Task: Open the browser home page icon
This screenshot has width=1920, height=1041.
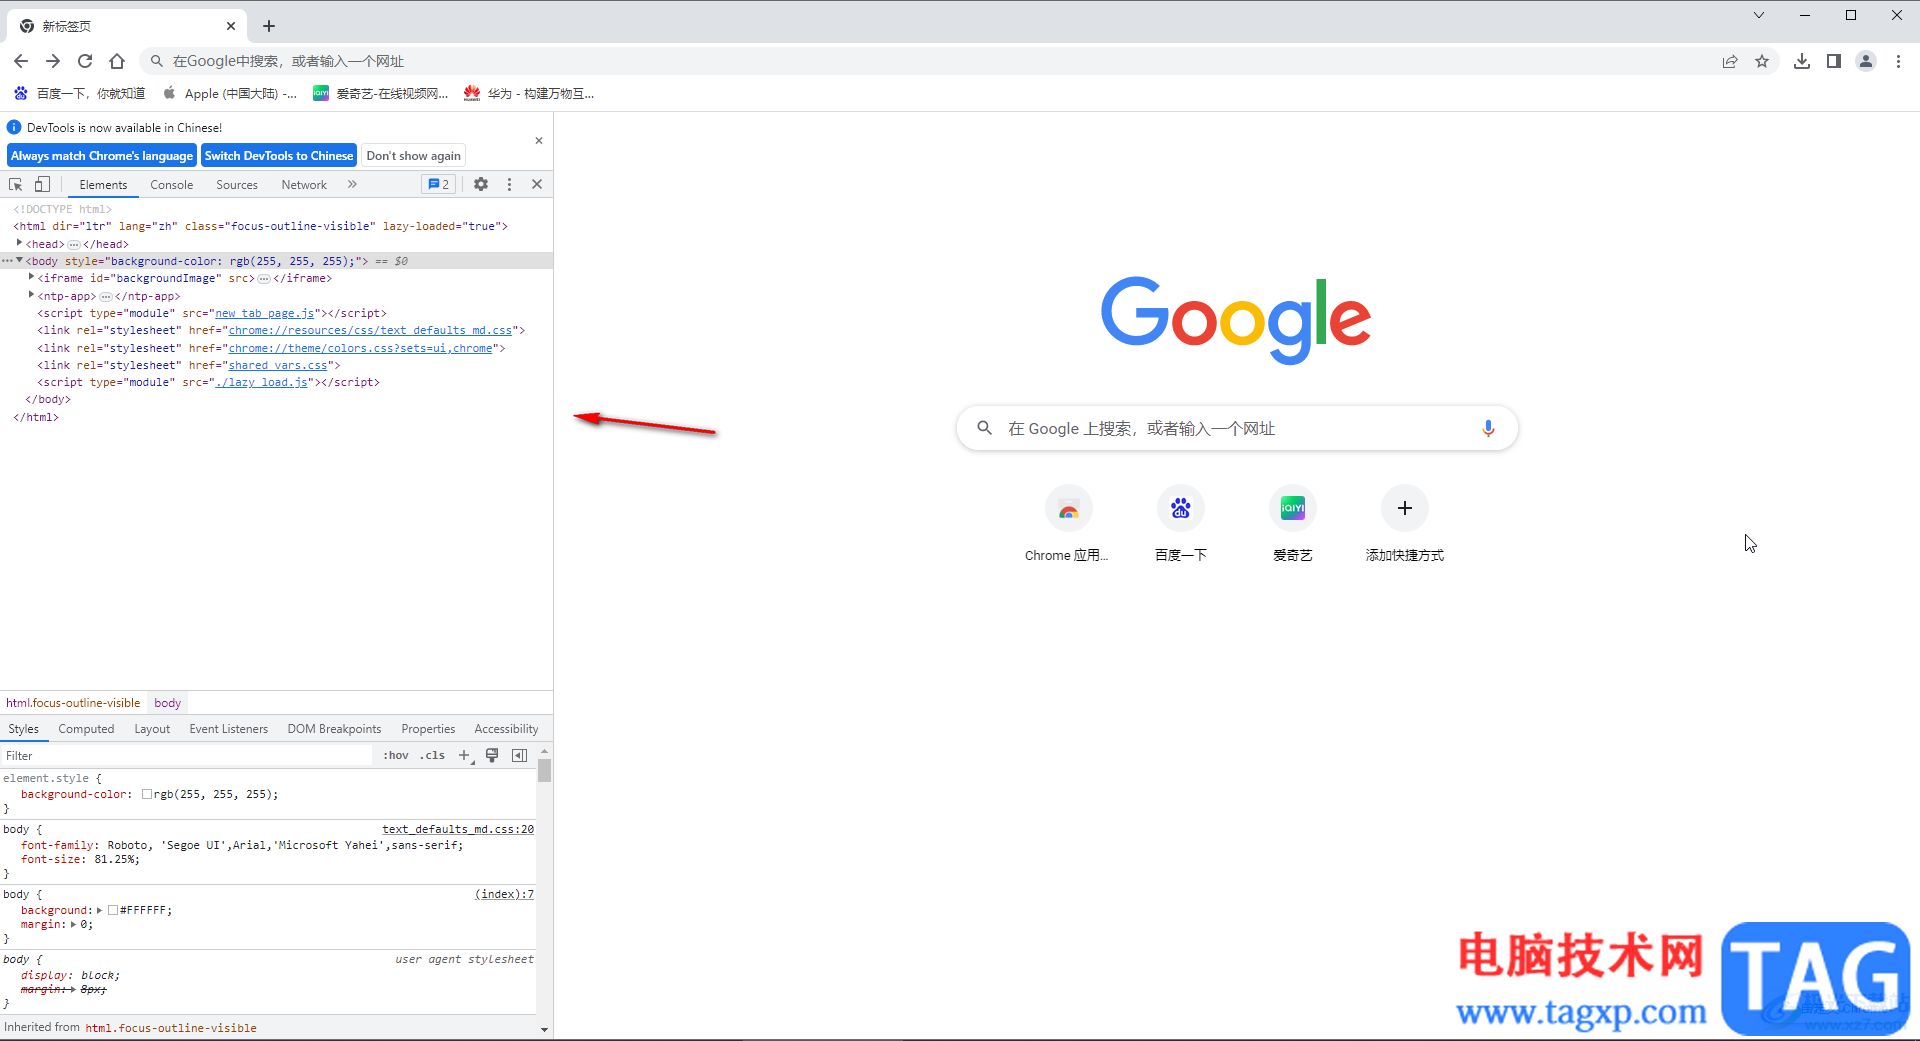Action: click(117, 61)
